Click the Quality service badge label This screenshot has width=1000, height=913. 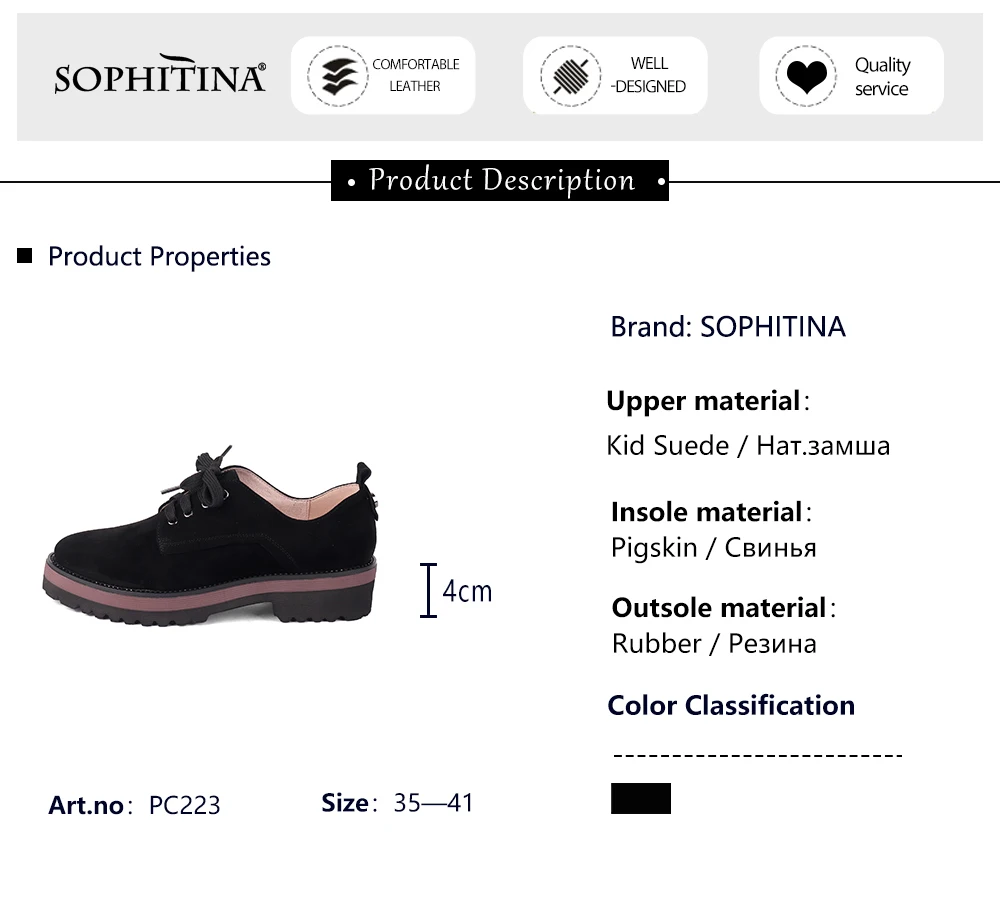(882, 77)
